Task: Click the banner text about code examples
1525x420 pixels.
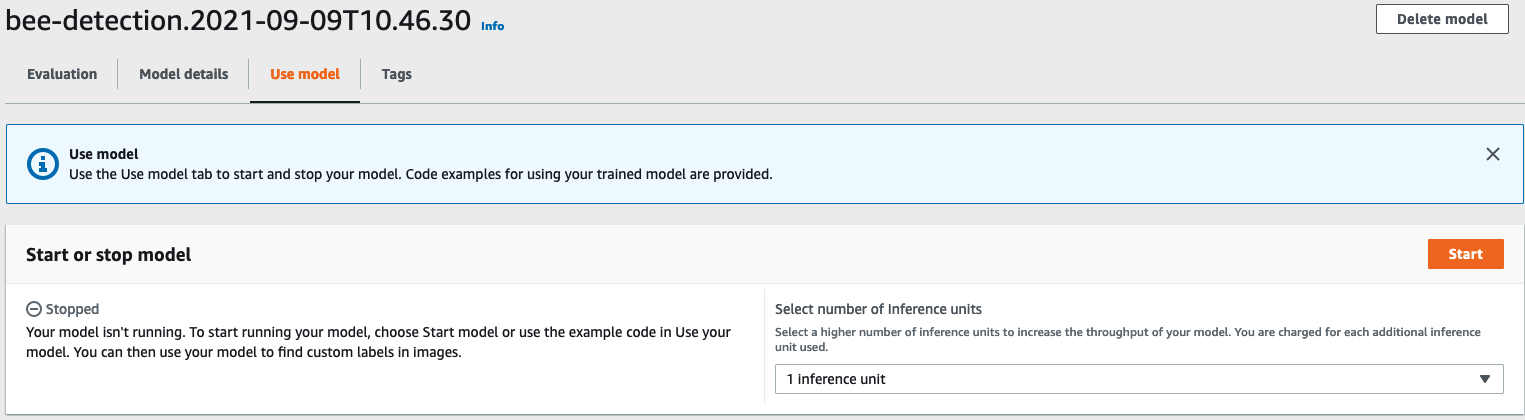Action: click(x=420, y=173)
